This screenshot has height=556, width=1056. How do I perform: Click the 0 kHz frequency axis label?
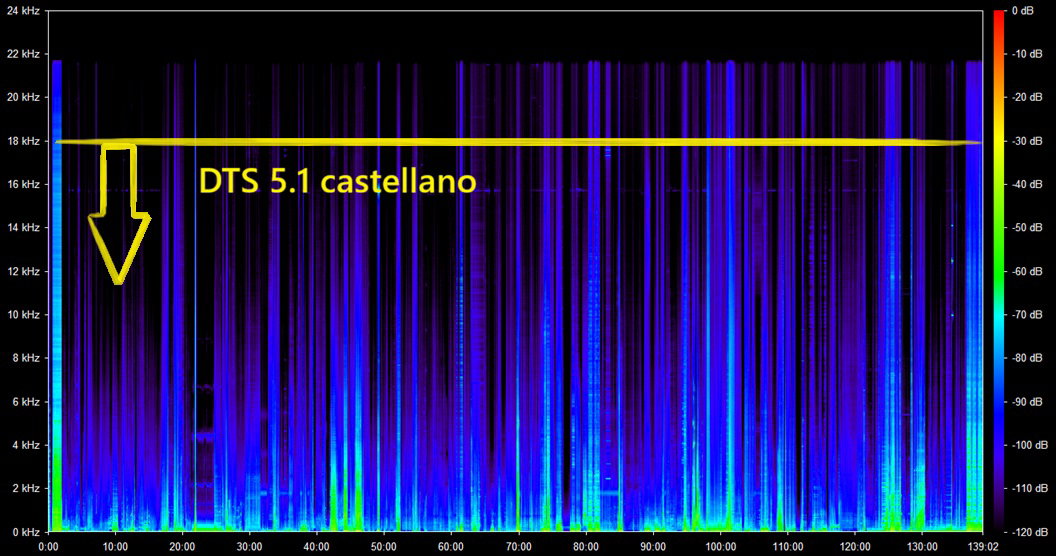point(26,532)
